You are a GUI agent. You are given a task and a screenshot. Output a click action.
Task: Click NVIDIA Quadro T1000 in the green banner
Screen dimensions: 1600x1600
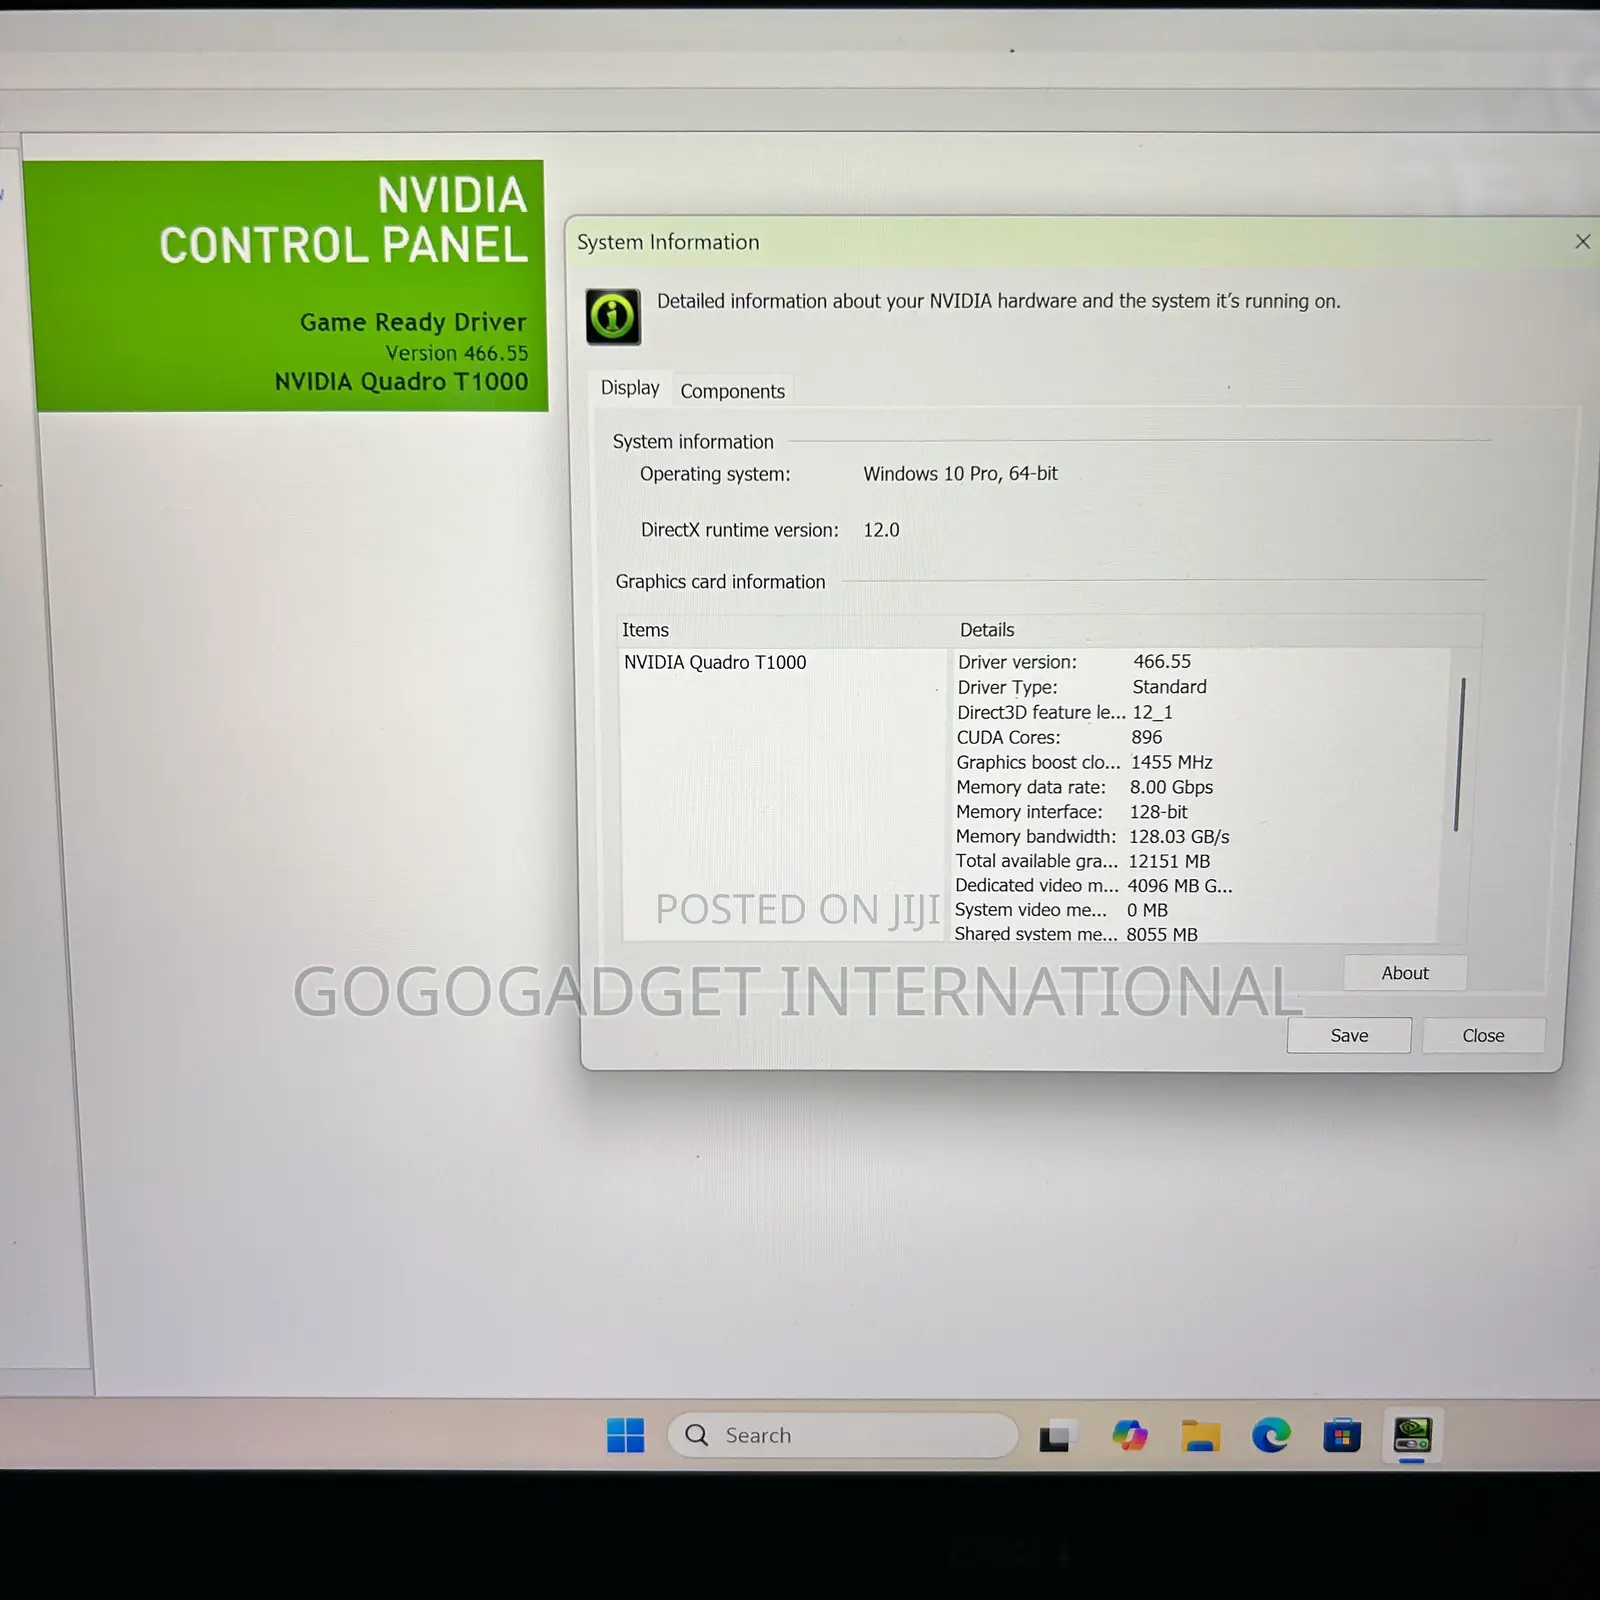tap(401, 381)
